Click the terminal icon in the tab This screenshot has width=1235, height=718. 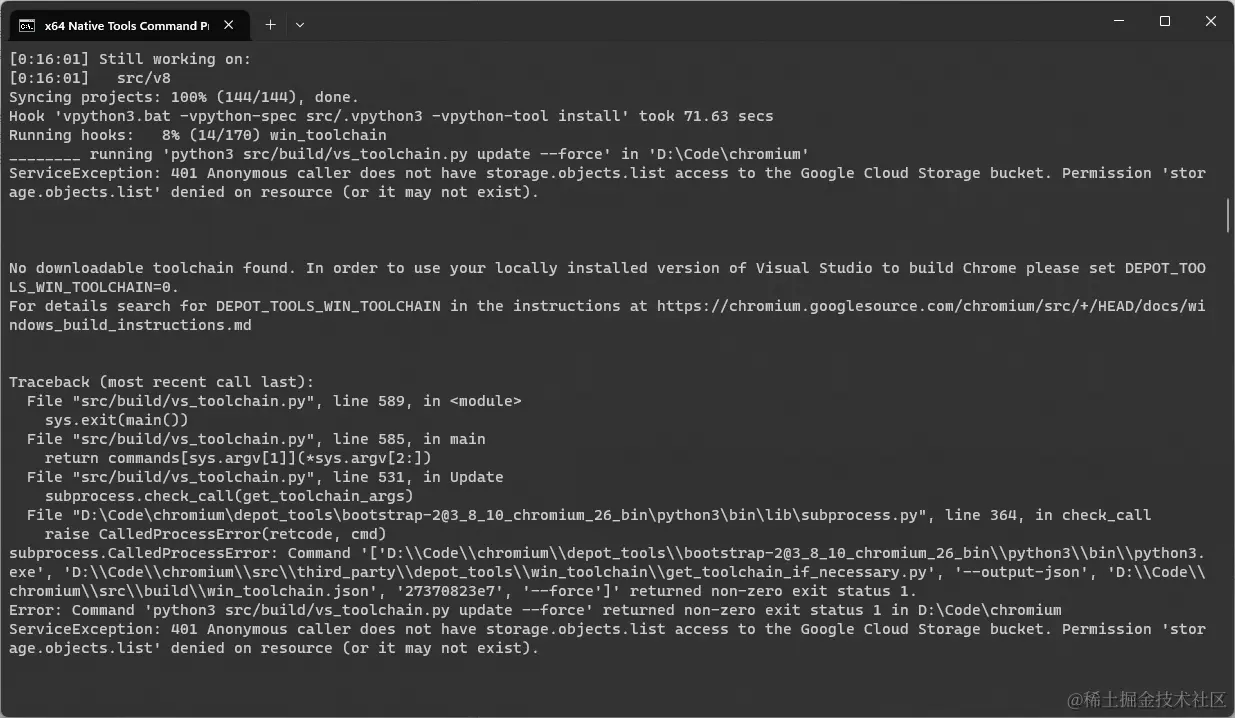[x=27, y=25]
